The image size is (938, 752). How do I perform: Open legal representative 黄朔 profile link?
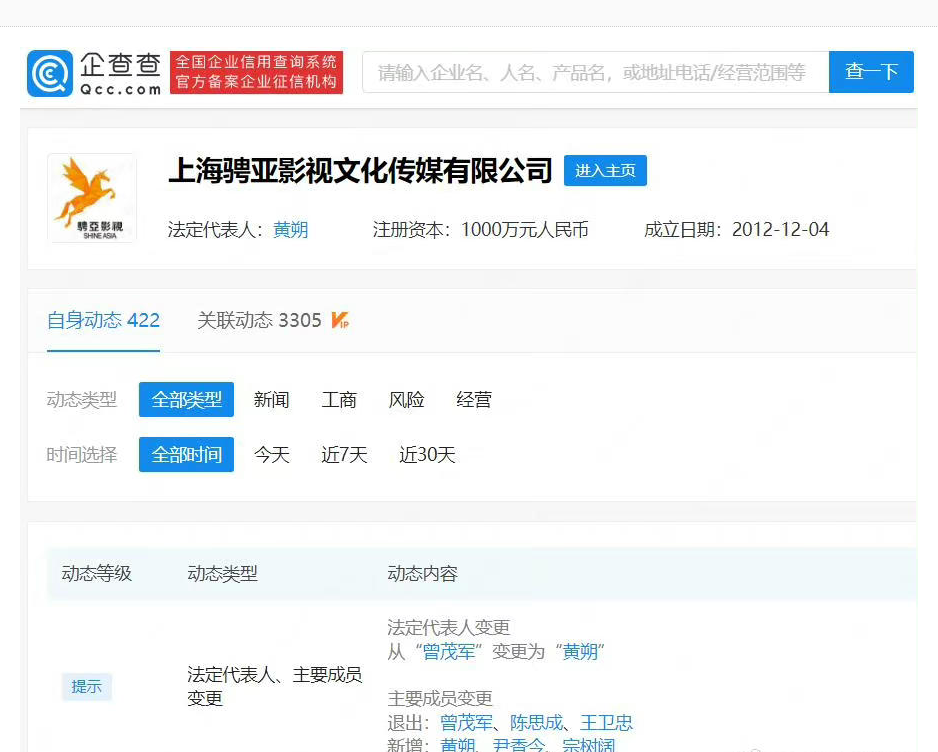pyautogui.click(x=290, y=229)
